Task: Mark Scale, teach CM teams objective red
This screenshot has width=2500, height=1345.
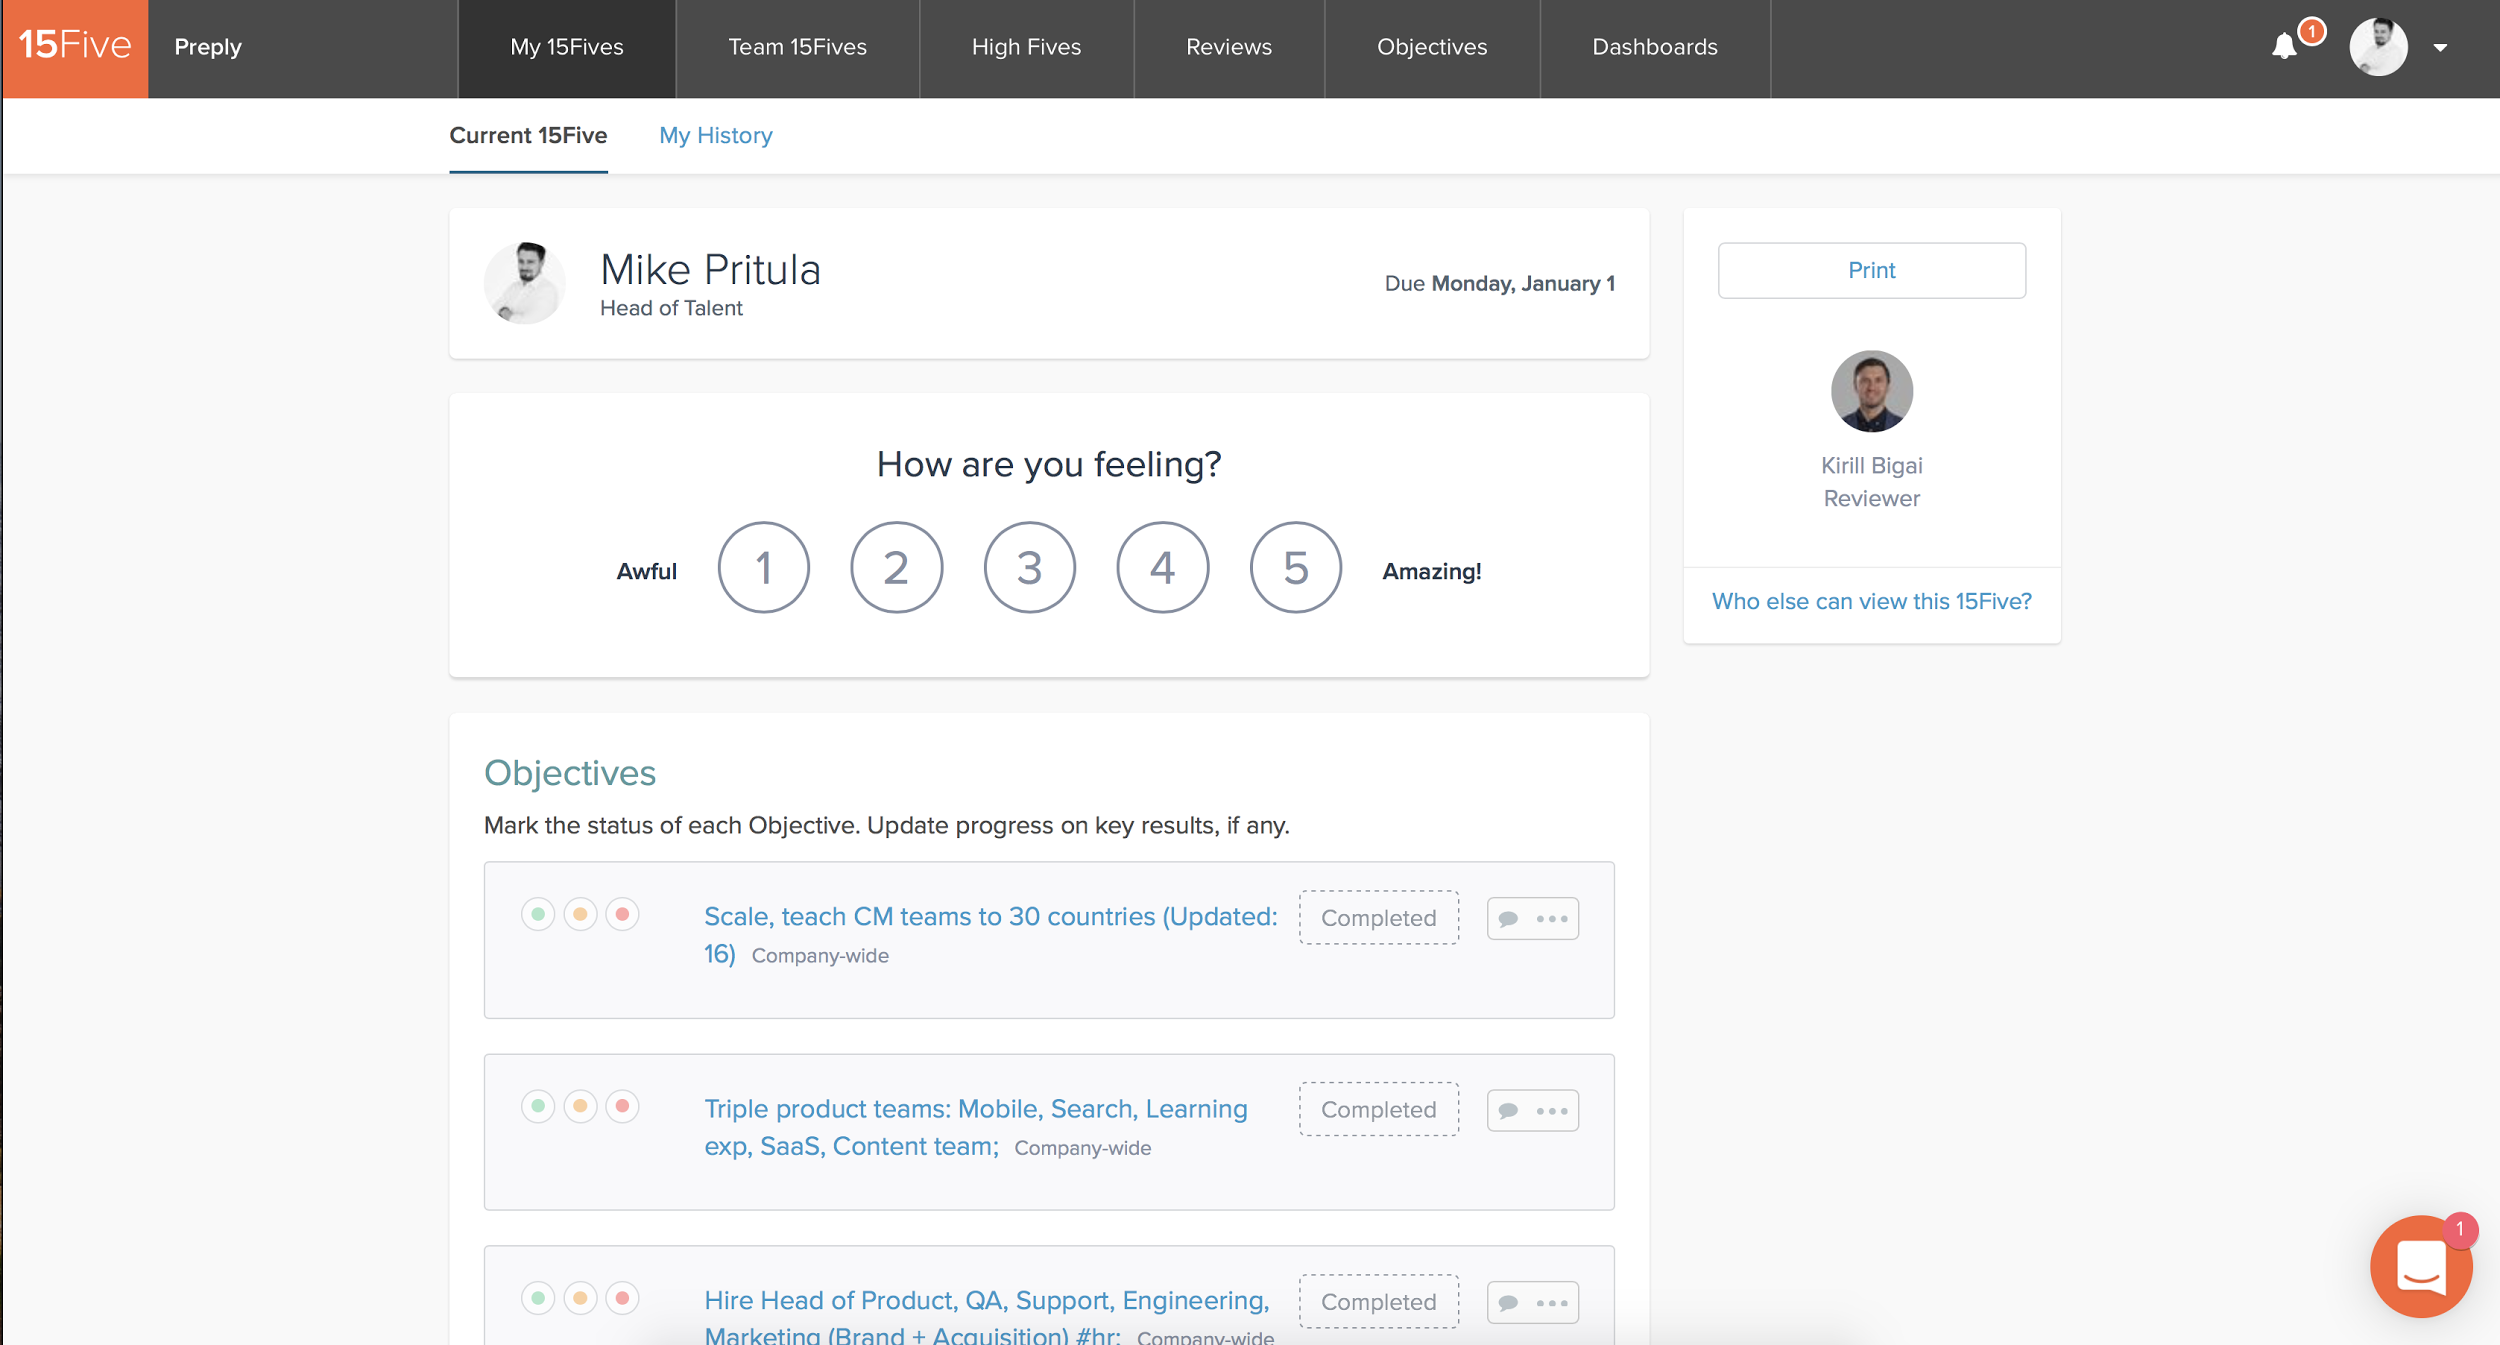Action: click(622, 914)
